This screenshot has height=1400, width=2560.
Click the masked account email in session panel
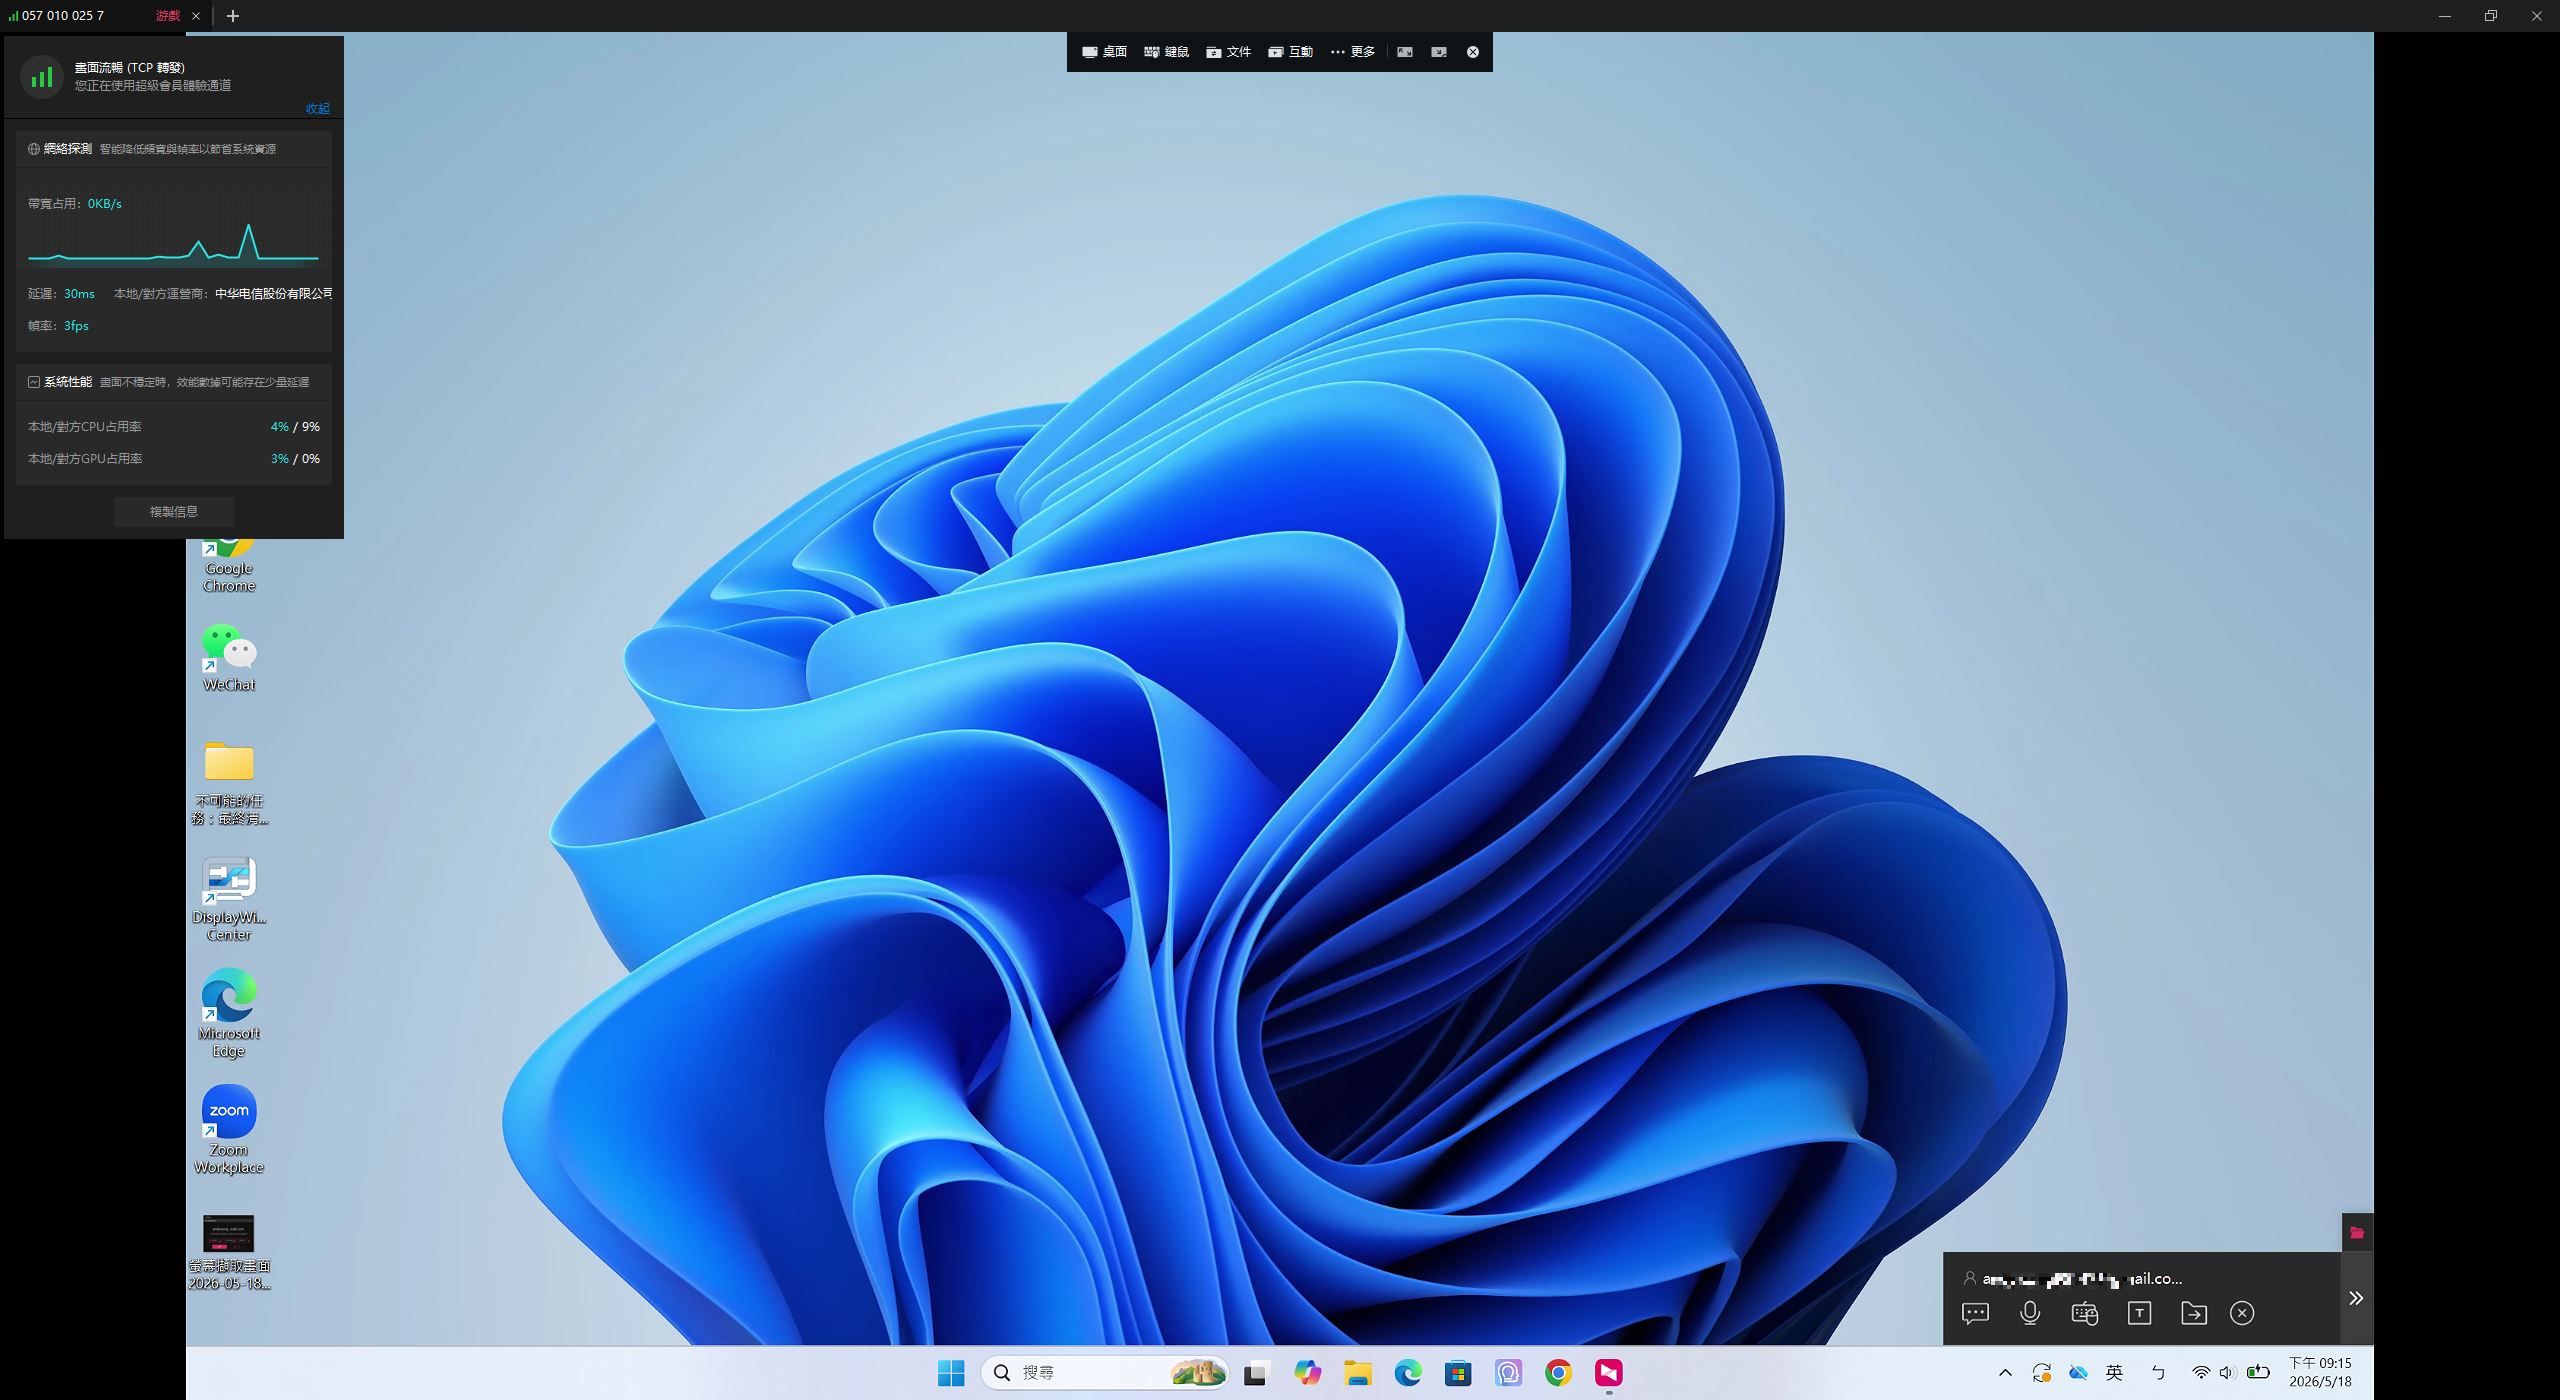tap(2082, 1279)
